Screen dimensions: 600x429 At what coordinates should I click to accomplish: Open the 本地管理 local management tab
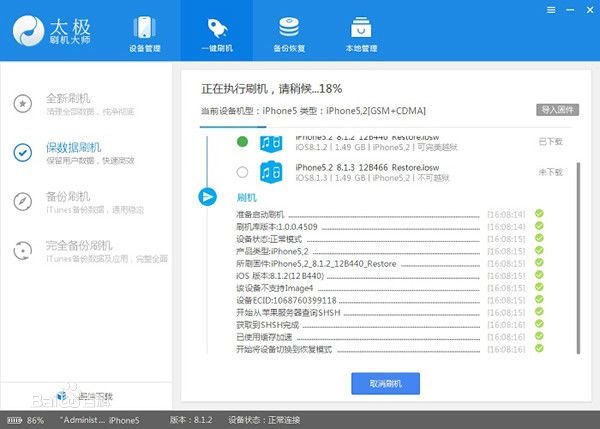tap(361, 34)
